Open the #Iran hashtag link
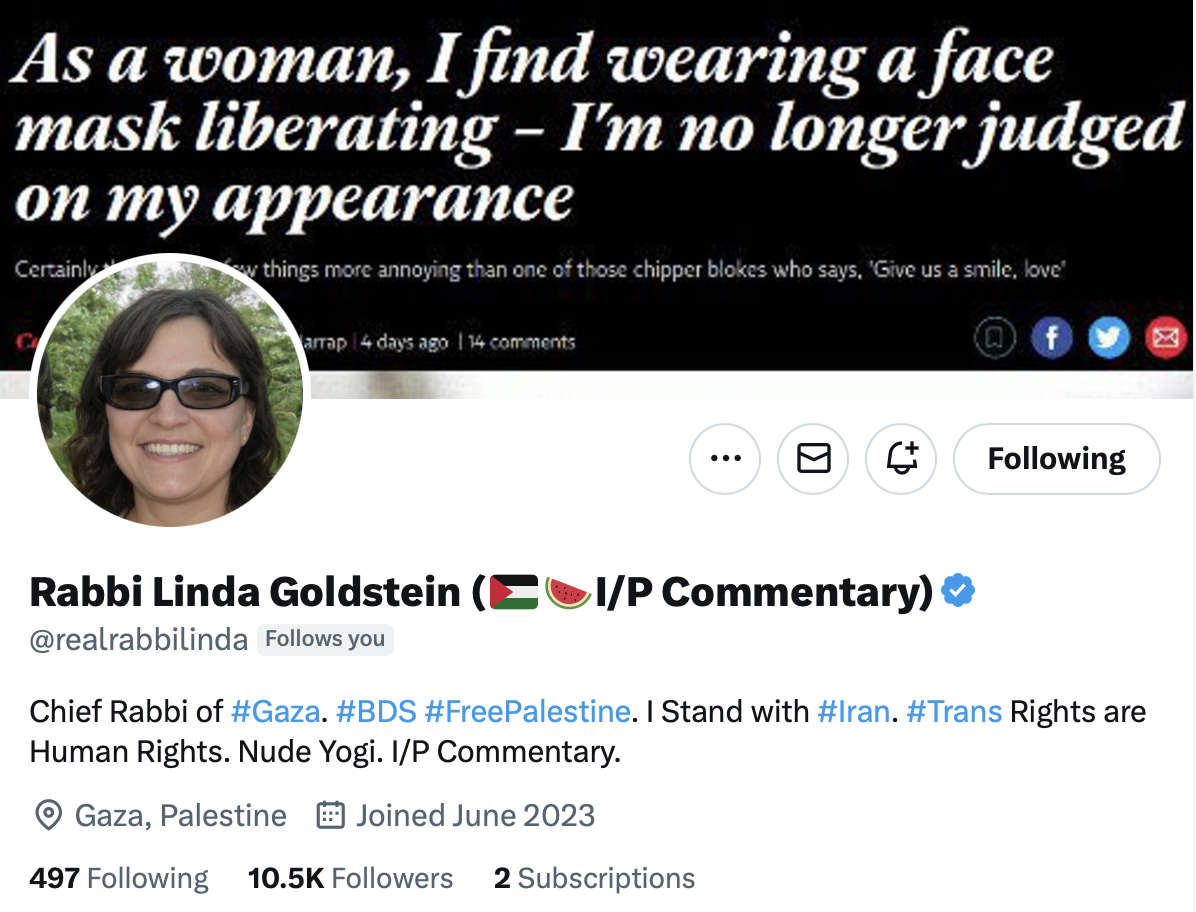Image resolution: width=1196 pixels, height=912 pixels. (853, 712)
